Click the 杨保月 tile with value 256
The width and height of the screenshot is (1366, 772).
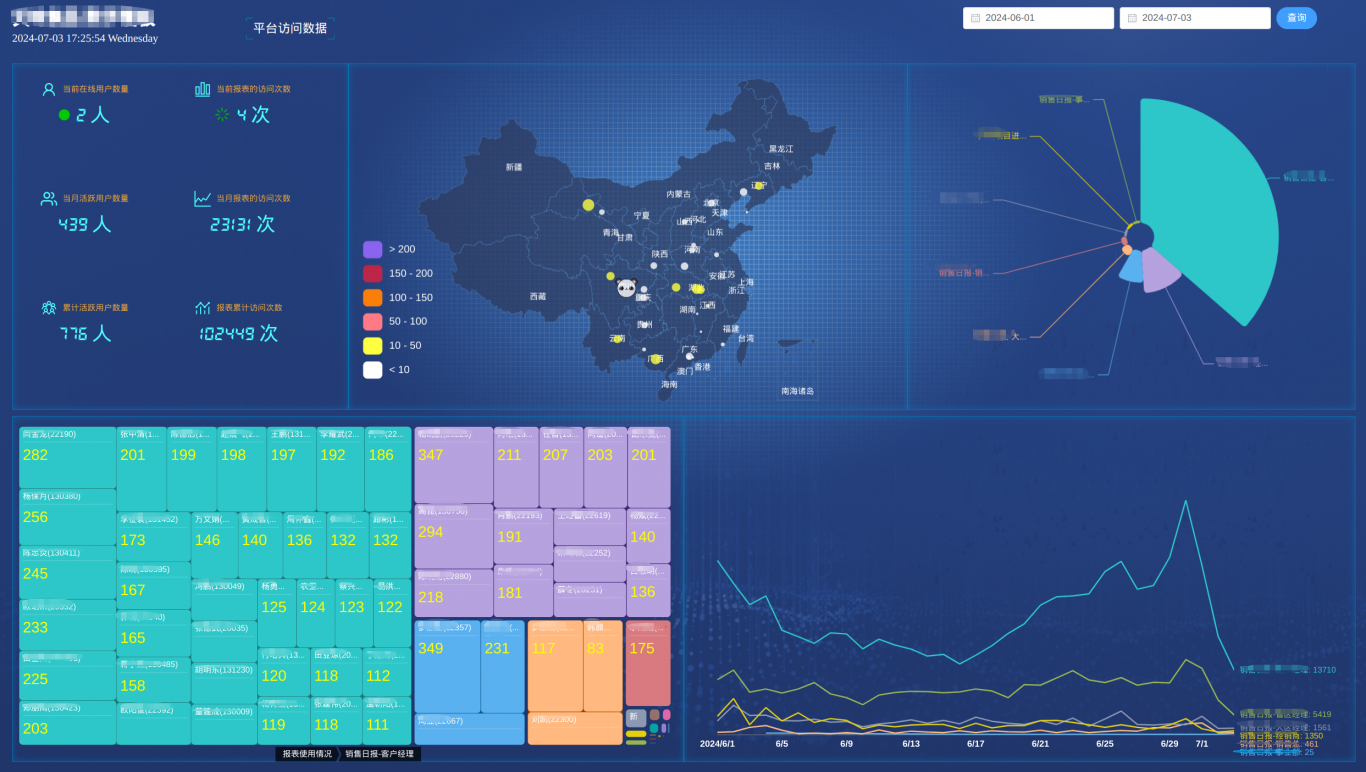tap(68, 517)
